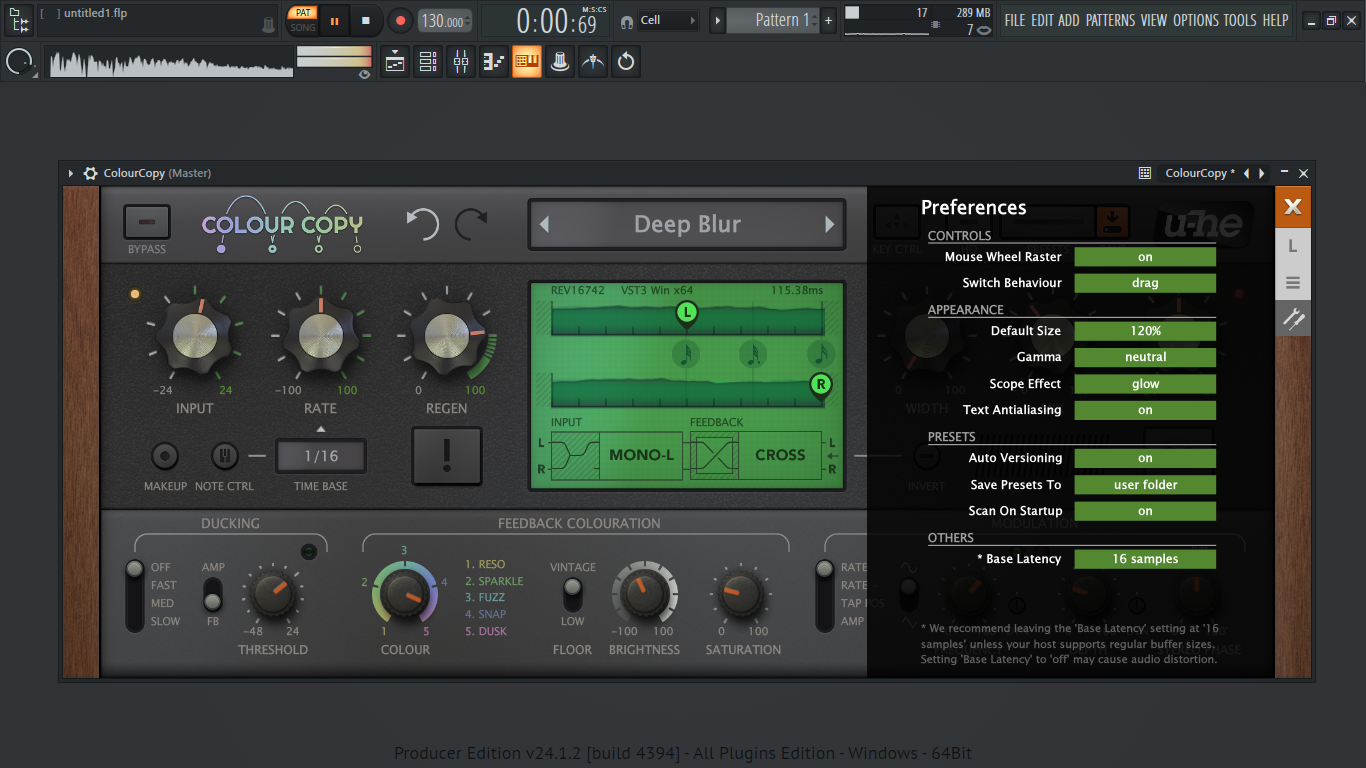Flip the VINTAGE/LOW floor switch
This screenshot has width=1366, height=768.
click(x=572, y=594)
